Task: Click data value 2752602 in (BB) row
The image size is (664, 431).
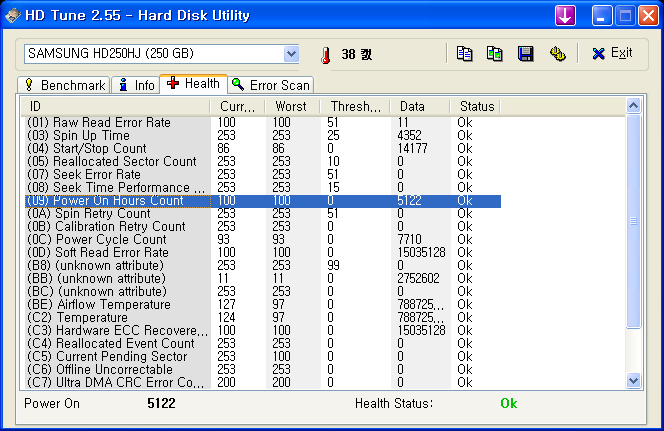Action: pos(418,279)
